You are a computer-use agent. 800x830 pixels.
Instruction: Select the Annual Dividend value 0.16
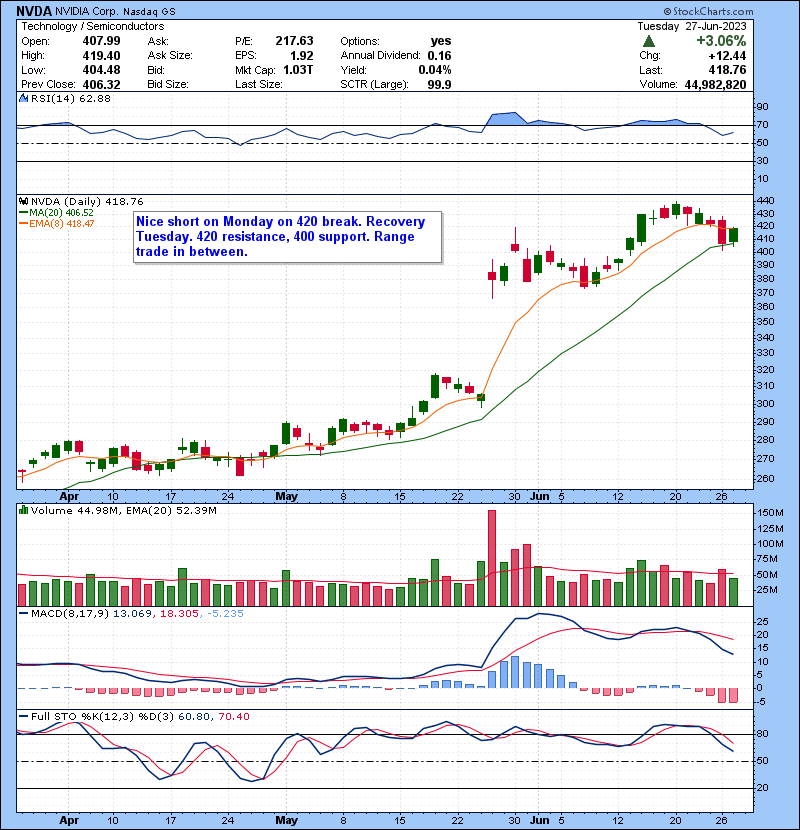coord(439,56)
